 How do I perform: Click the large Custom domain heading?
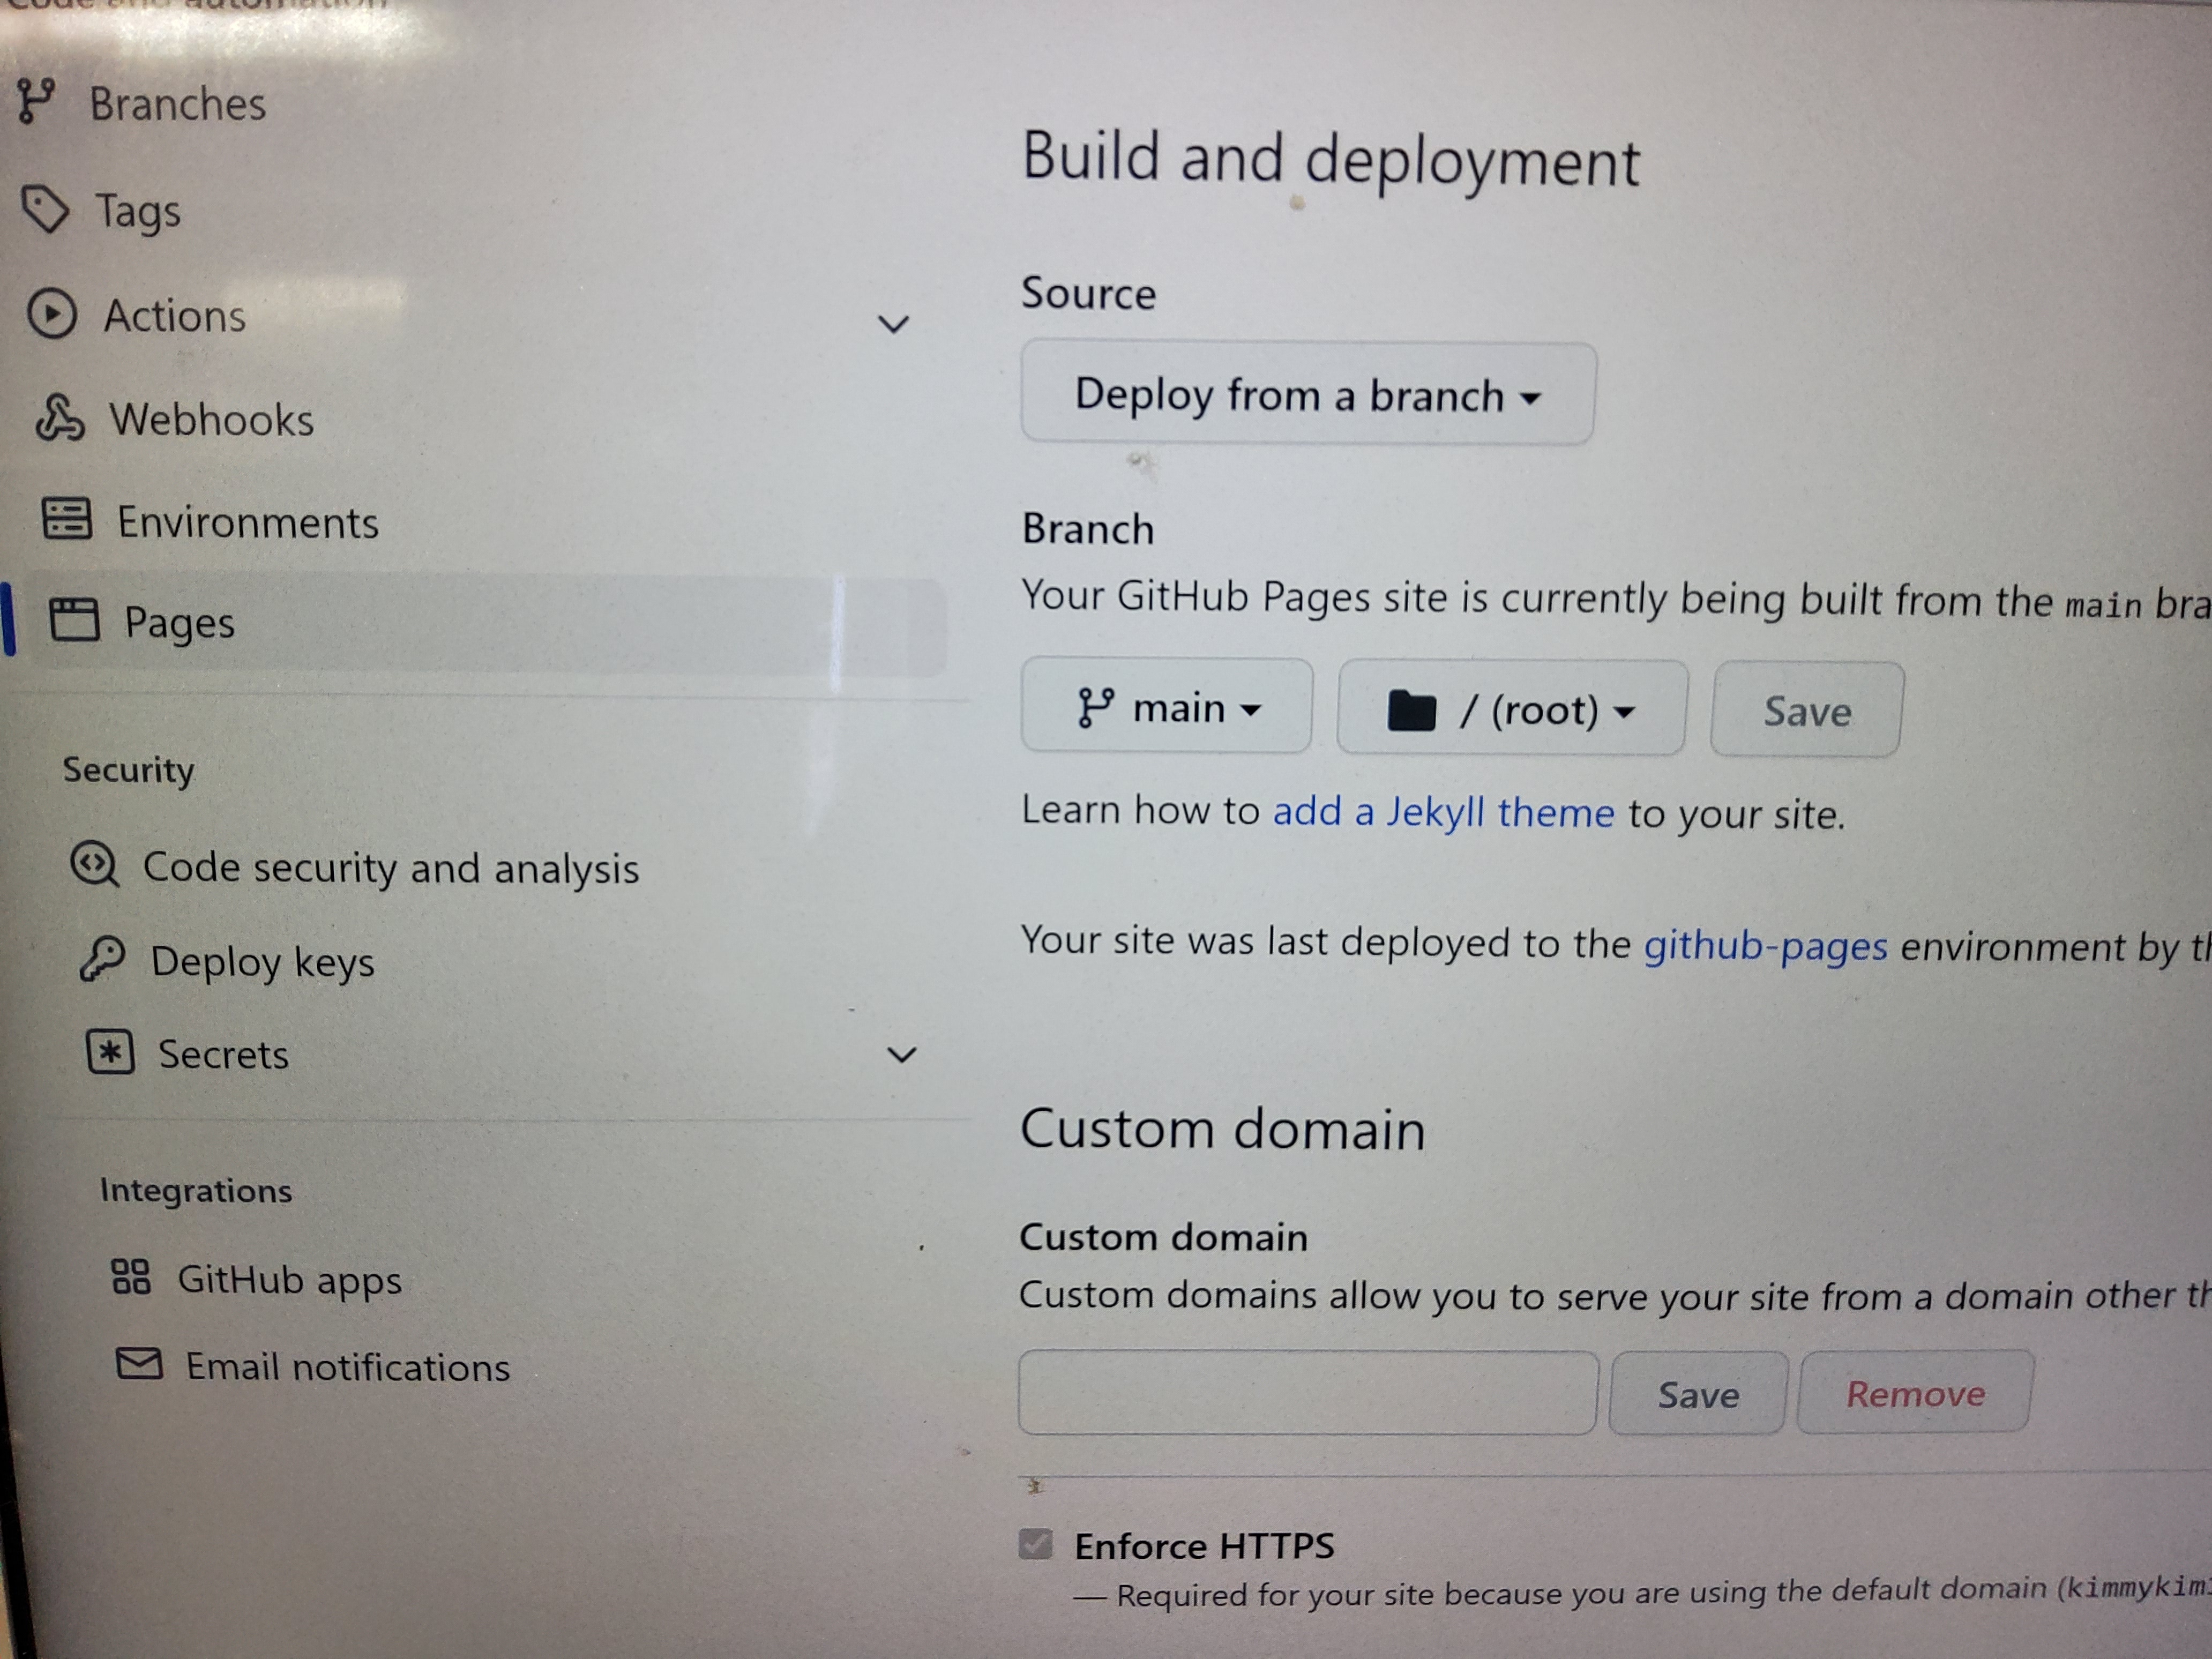click(x=1222, y=1129)
